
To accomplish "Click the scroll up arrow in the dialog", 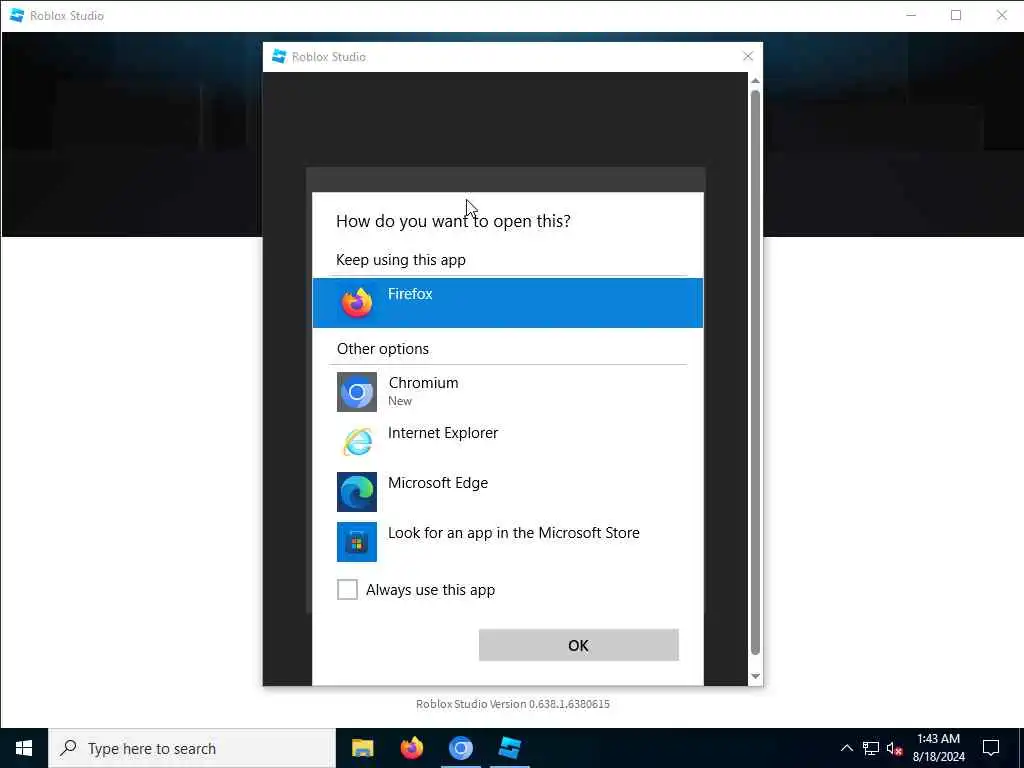I will click(x=756, y=80).
